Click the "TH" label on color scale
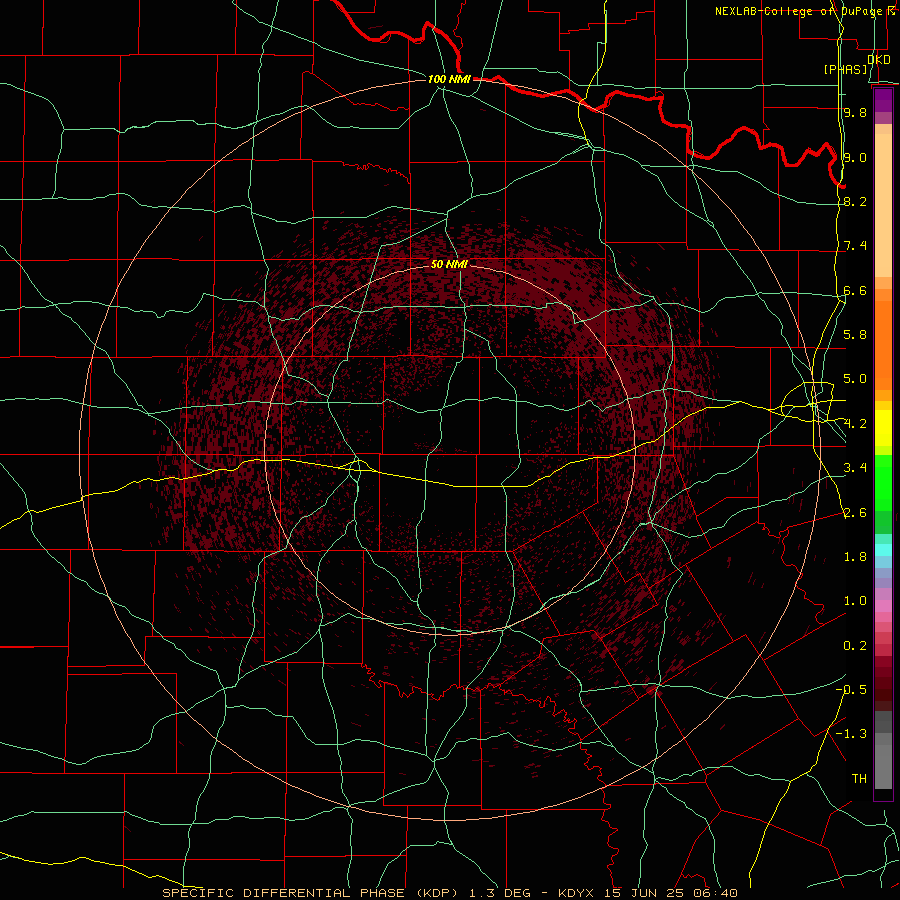This screenshot has height=900, width=900. [x=859, y=779]
